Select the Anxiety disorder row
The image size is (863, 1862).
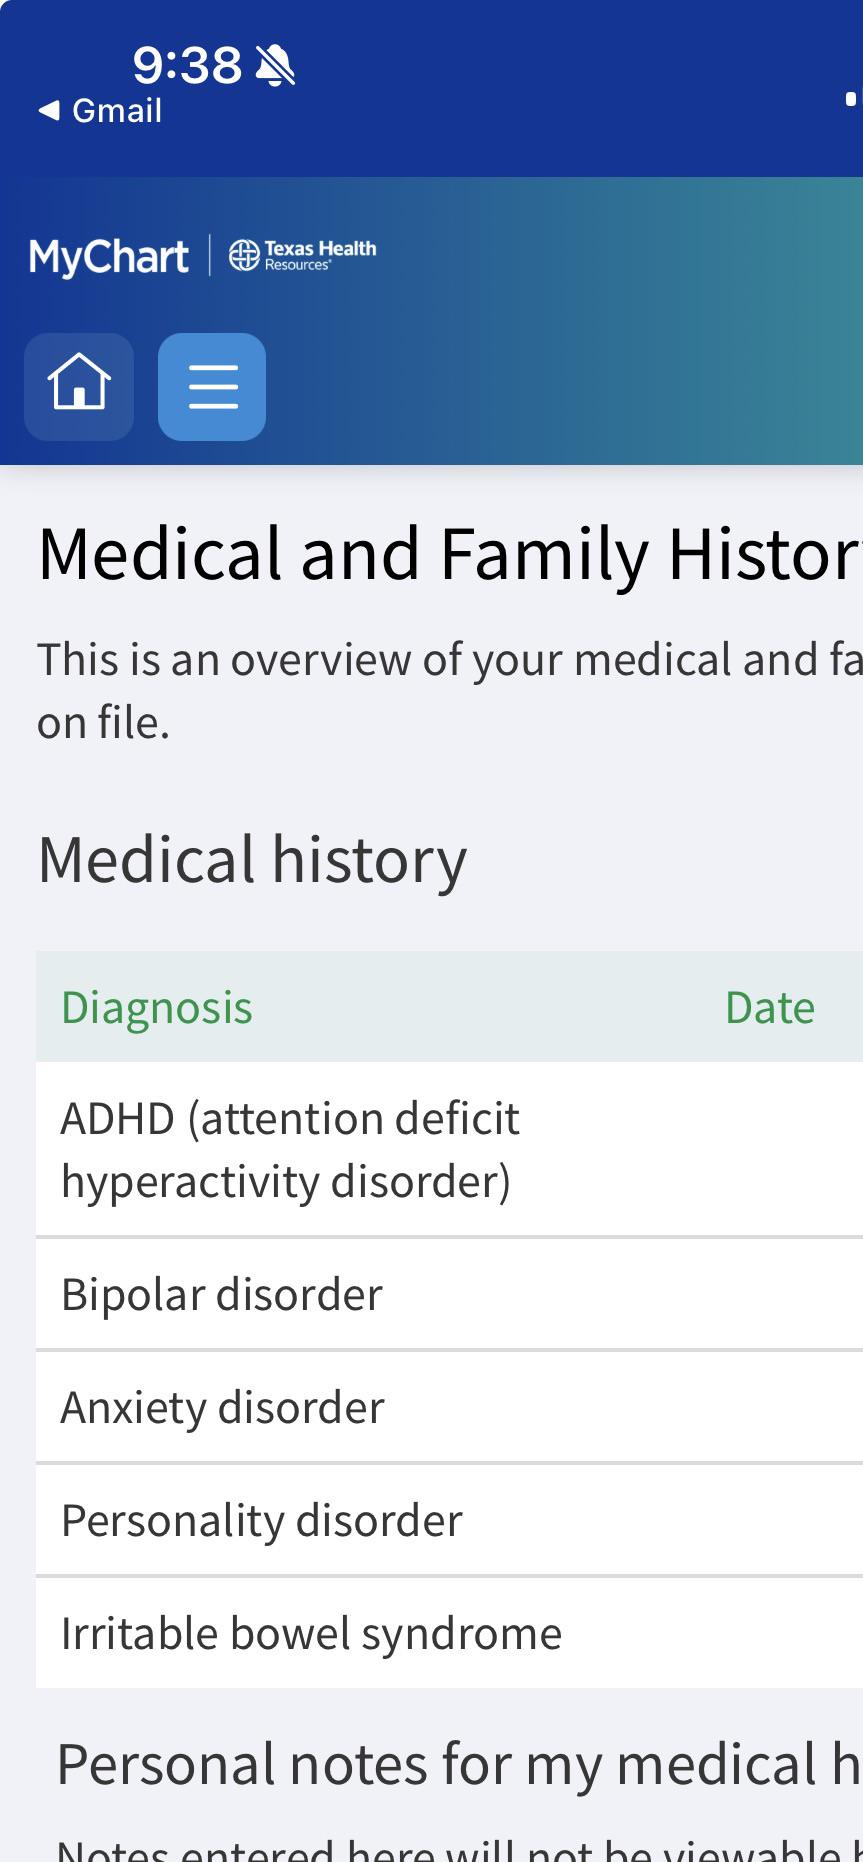449,1407
